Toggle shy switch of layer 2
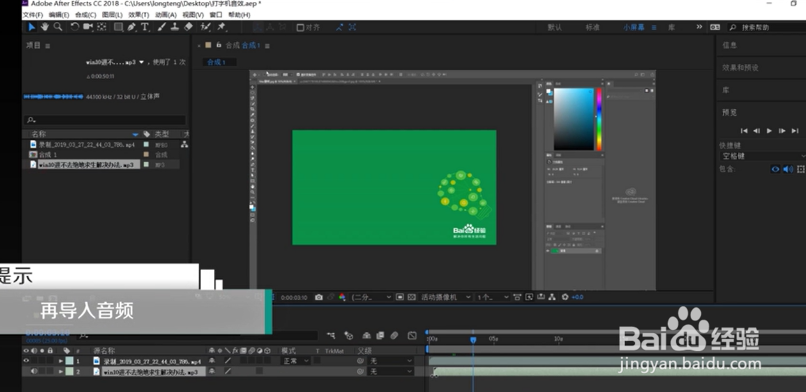The width and height of the screenshot is (806, 392). 212,371
